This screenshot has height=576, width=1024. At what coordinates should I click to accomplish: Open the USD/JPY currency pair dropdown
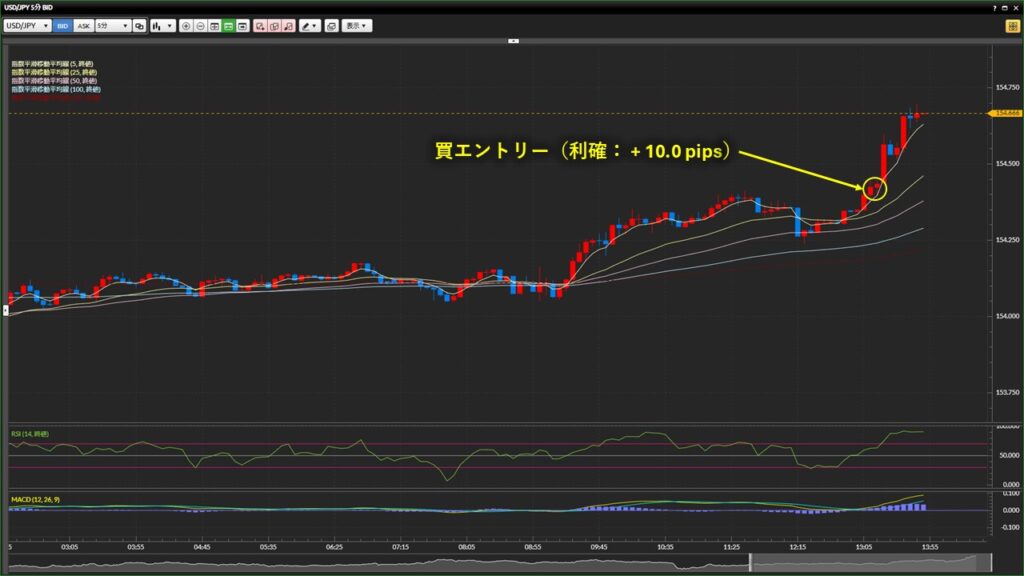(27, 25)
